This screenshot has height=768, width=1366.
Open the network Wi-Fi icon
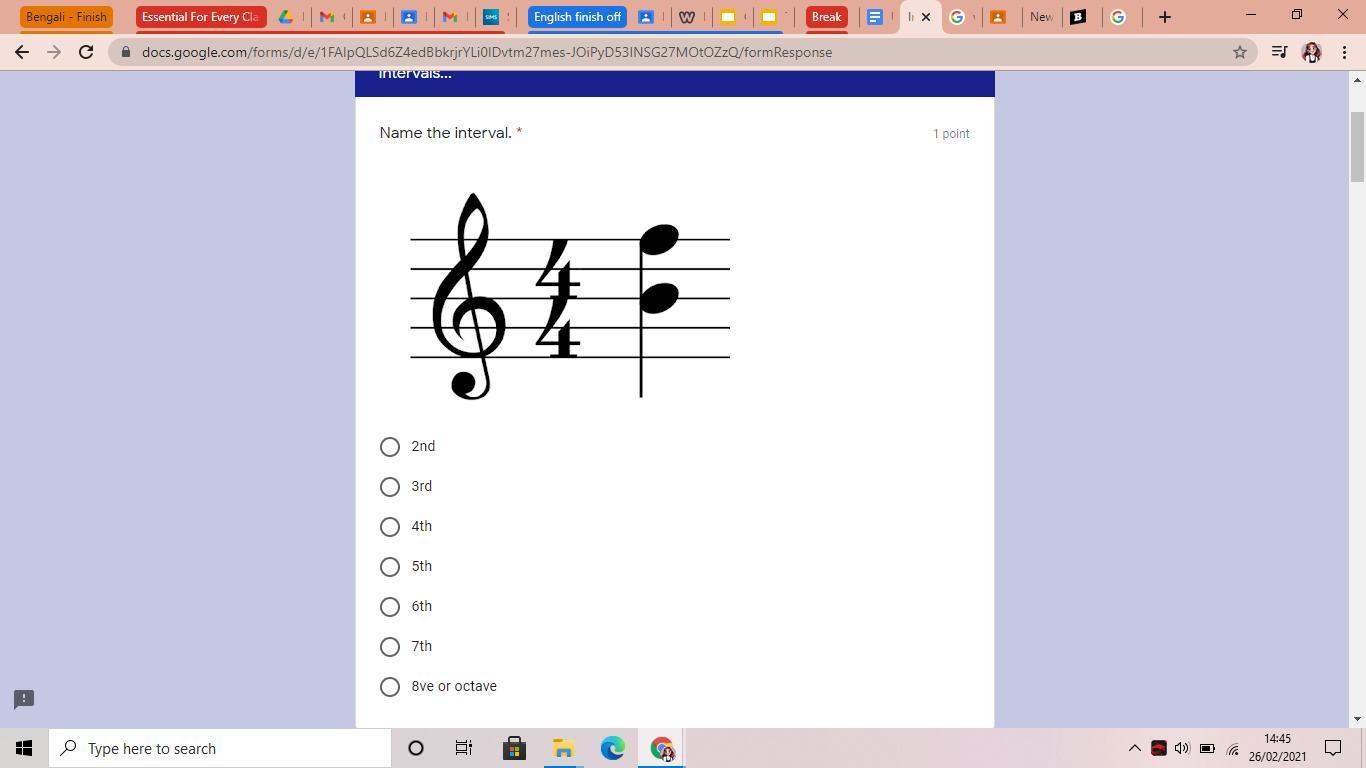tap(1232, 748)
